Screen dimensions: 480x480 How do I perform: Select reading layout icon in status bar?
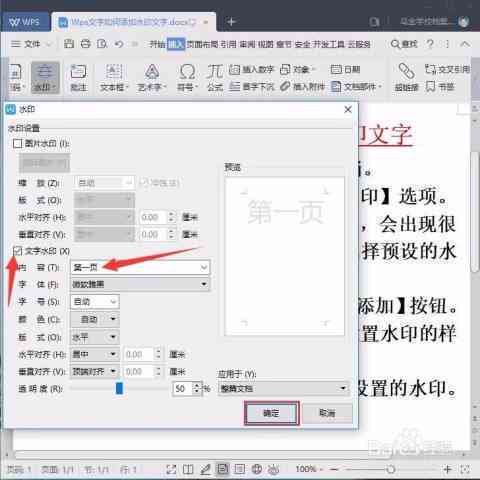[188, 469]
